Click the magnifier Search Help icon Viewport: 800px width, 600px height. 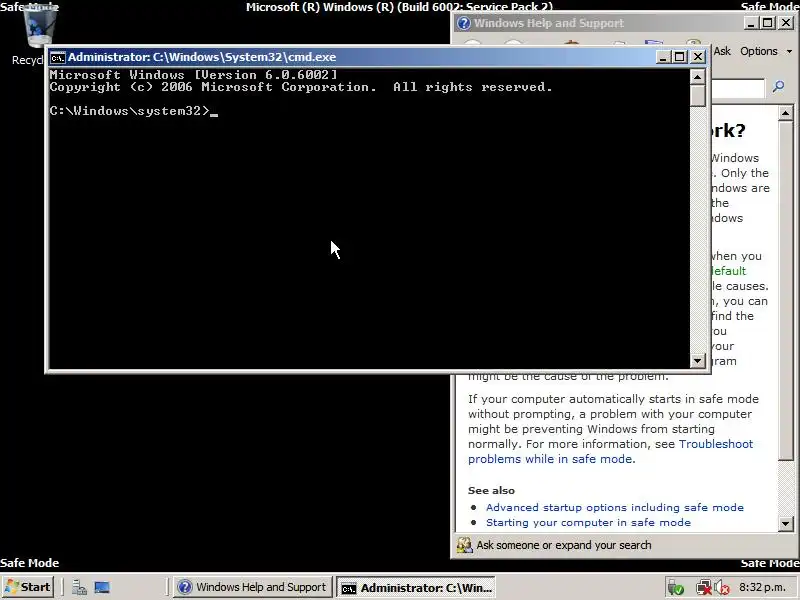tap(779, 87)
